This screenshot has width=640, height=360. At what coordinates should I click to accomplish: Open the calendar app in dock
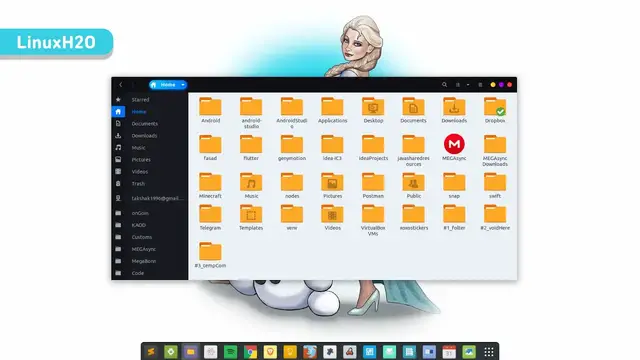449,352
